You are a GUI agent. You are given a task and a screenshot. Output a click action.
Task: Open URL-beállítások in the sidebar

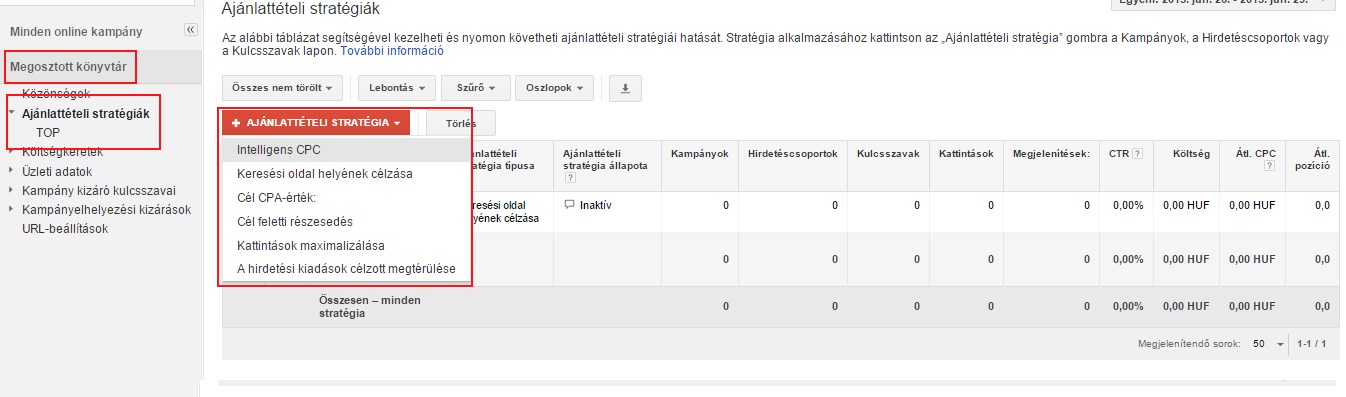[x=65, y=228]
